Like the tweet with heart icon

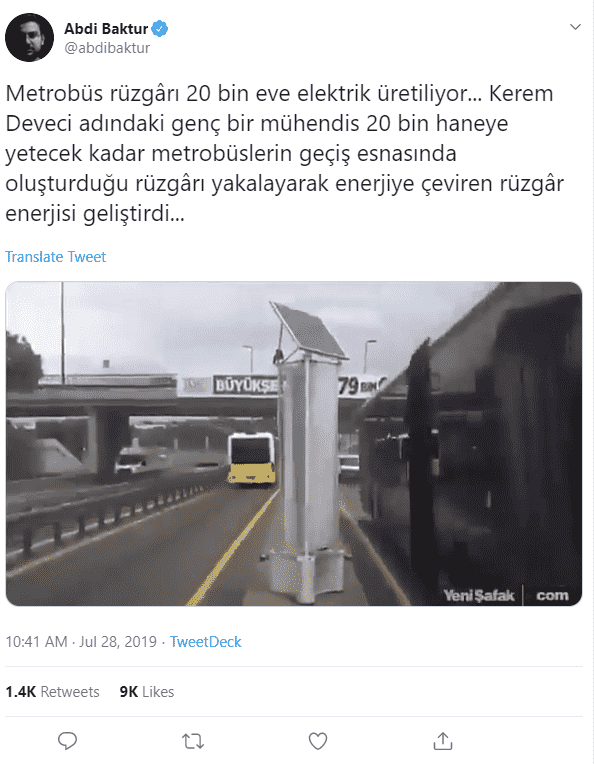click(318, 741)
